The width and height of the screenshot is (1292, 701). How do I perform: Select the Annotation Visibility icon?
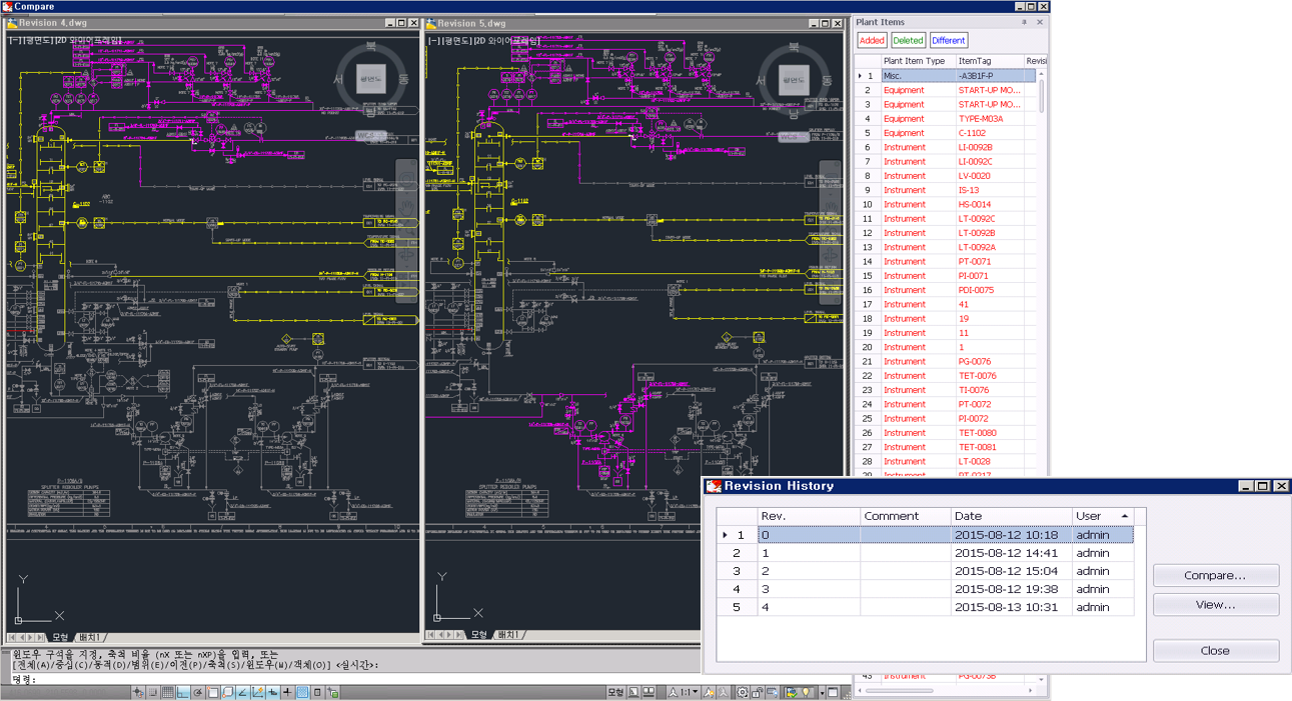tap(710, 691)
